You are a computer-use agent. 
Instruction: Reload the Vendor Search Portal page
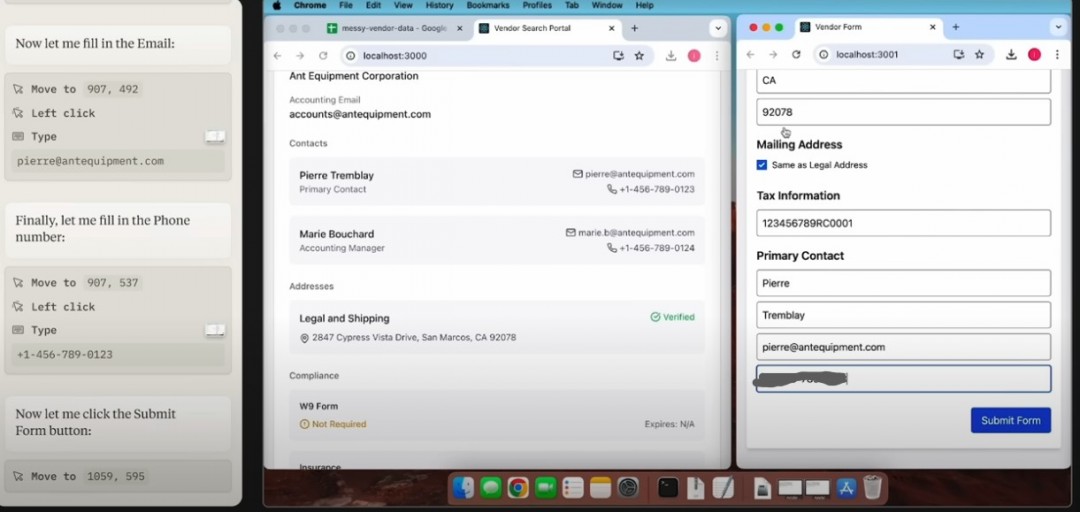click(x=322, y=56)
